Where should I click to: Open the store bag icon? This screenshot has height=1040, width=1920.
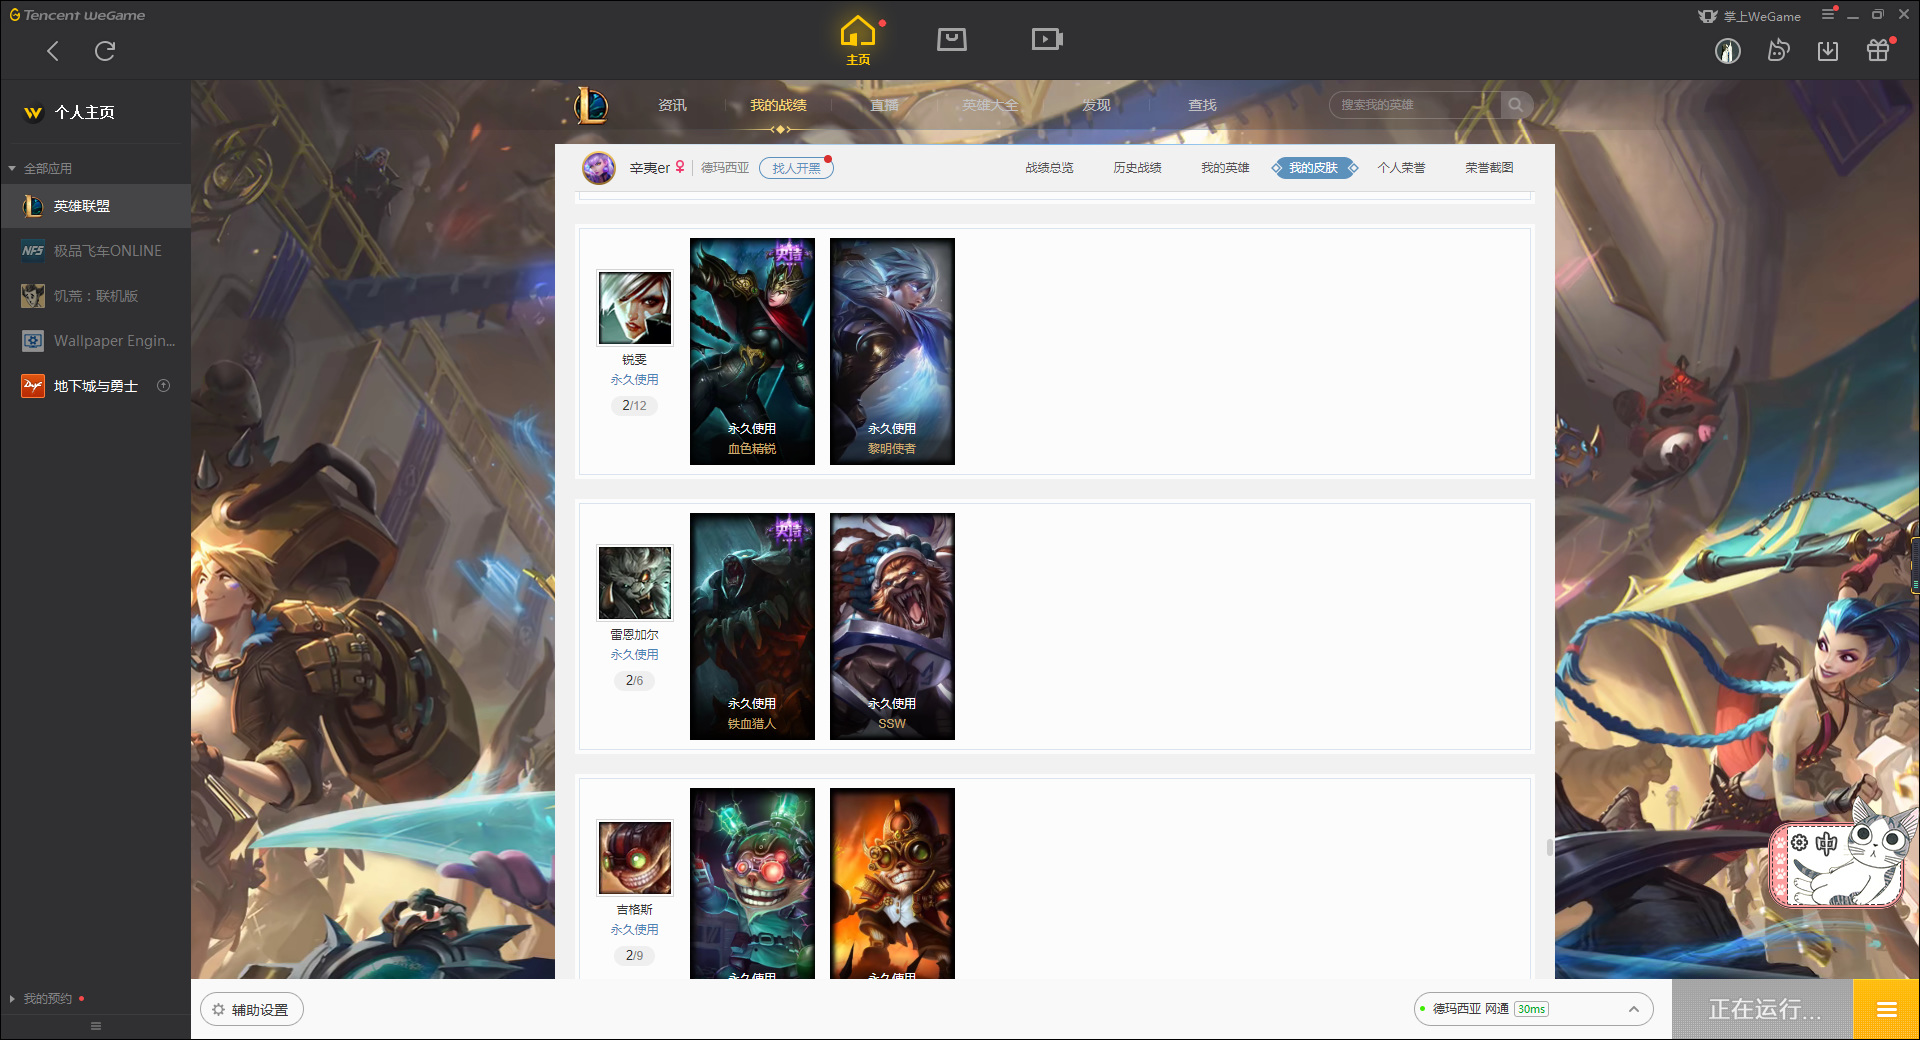[x=952, y=39]
